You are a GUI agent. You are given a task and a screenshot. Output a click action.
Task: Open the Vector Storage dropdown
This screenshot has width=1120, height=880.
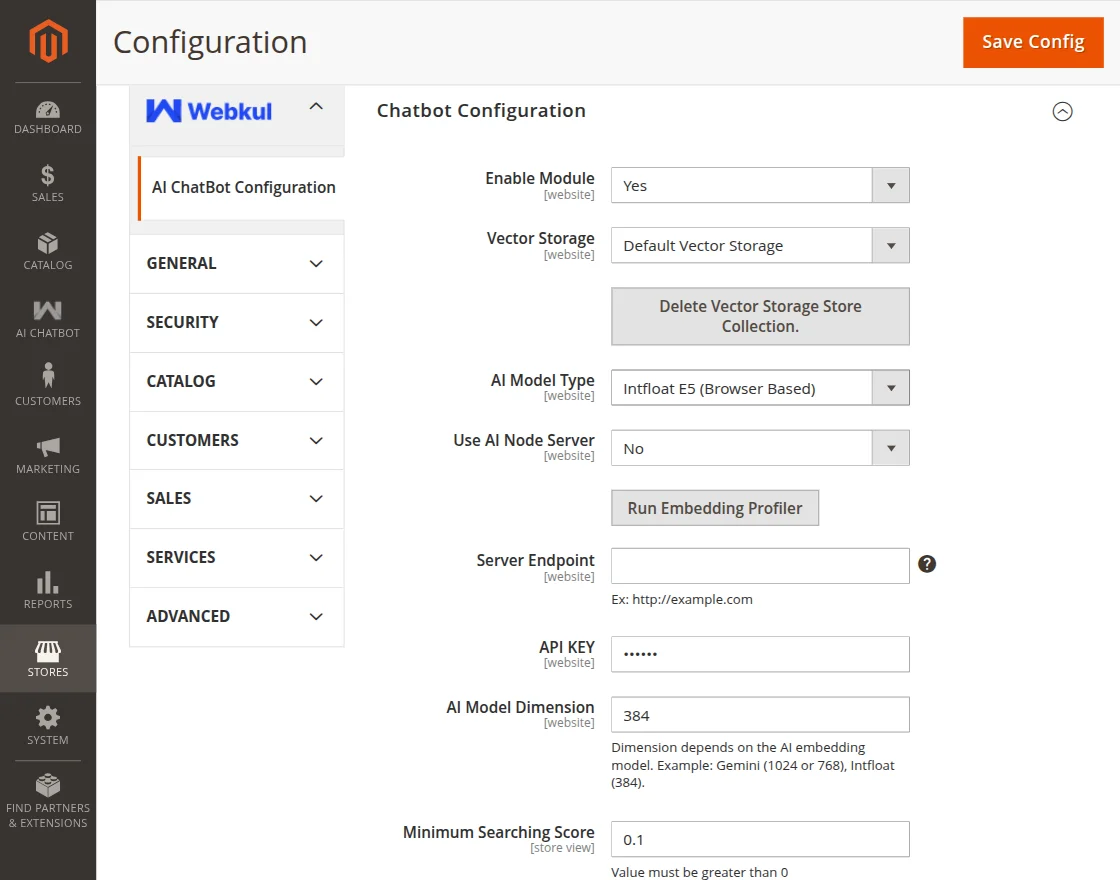[x=760, y=246]
